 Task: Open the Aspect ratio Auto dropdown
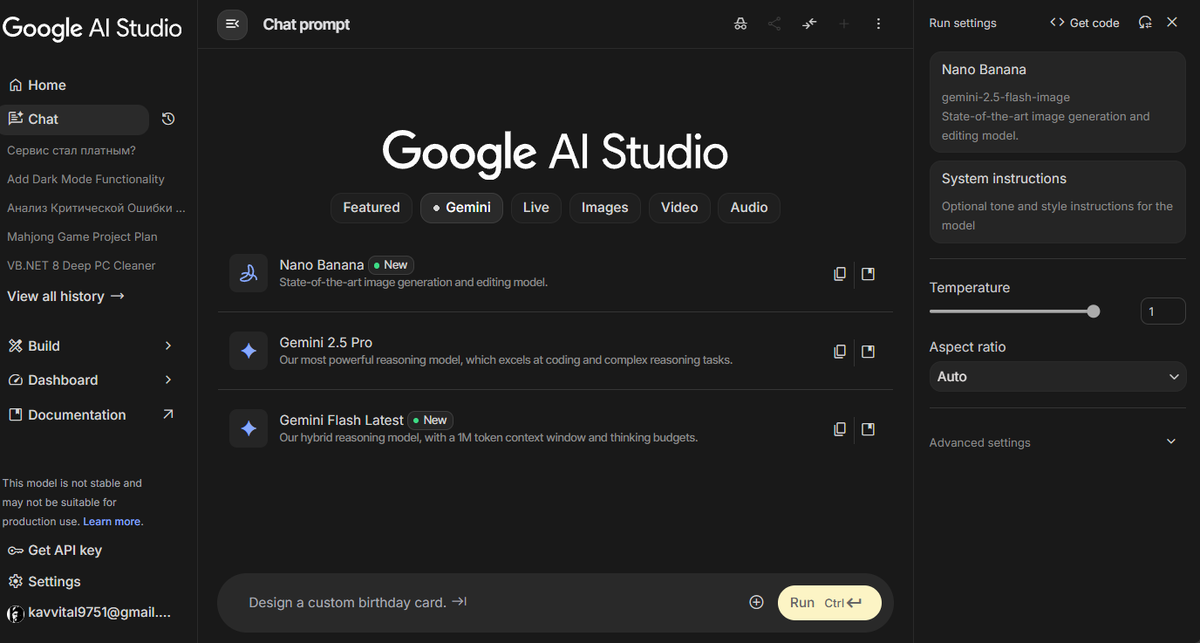pyautogui.click(x=1058, y=377)
